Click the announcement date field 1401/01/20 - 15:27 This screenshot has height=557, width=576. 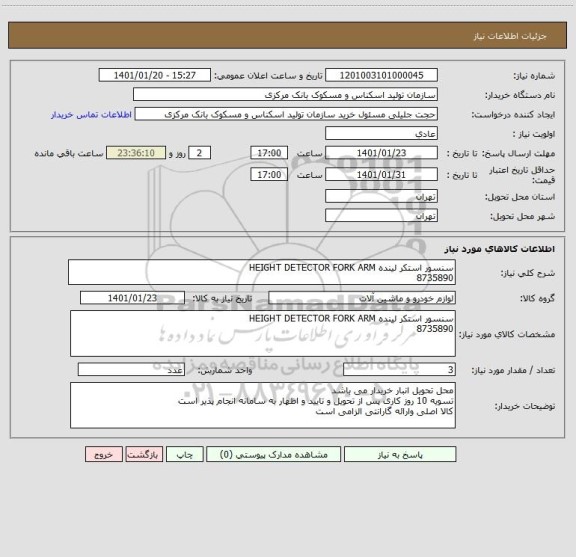[155, 75]
